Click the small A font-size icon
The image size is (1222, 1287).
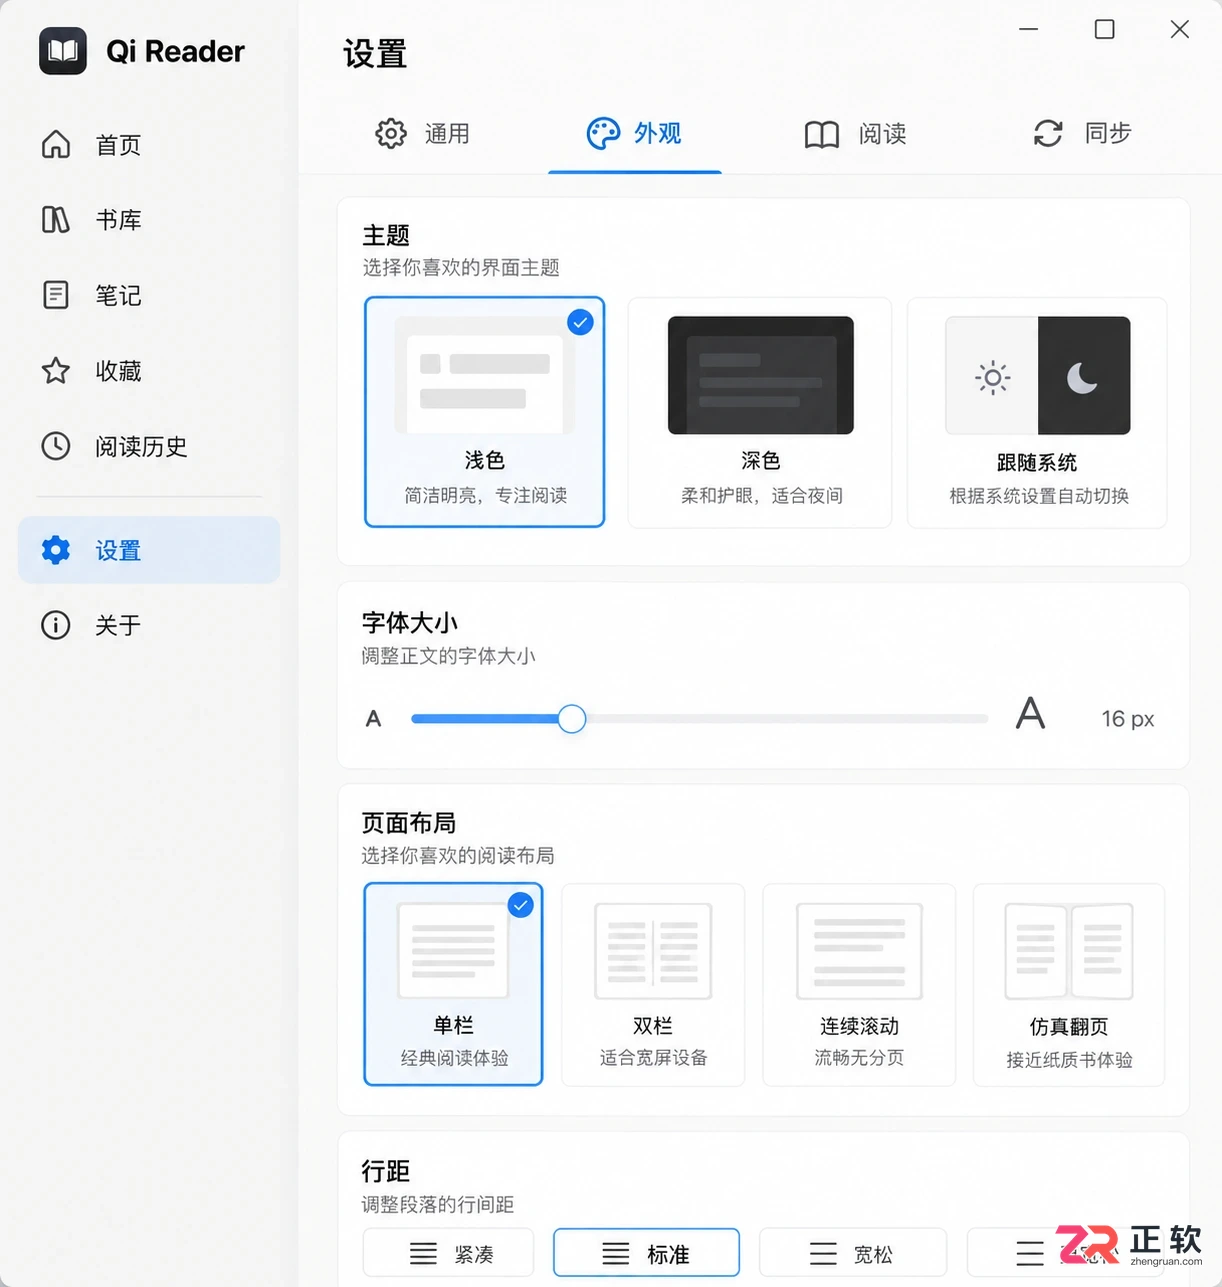pos(374,718)
